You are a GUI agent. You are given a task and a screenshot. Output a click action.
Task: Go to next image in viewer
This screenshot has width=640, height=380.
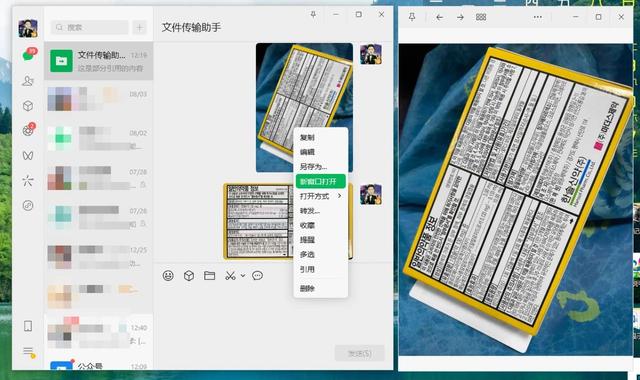[x=460, y=17]
